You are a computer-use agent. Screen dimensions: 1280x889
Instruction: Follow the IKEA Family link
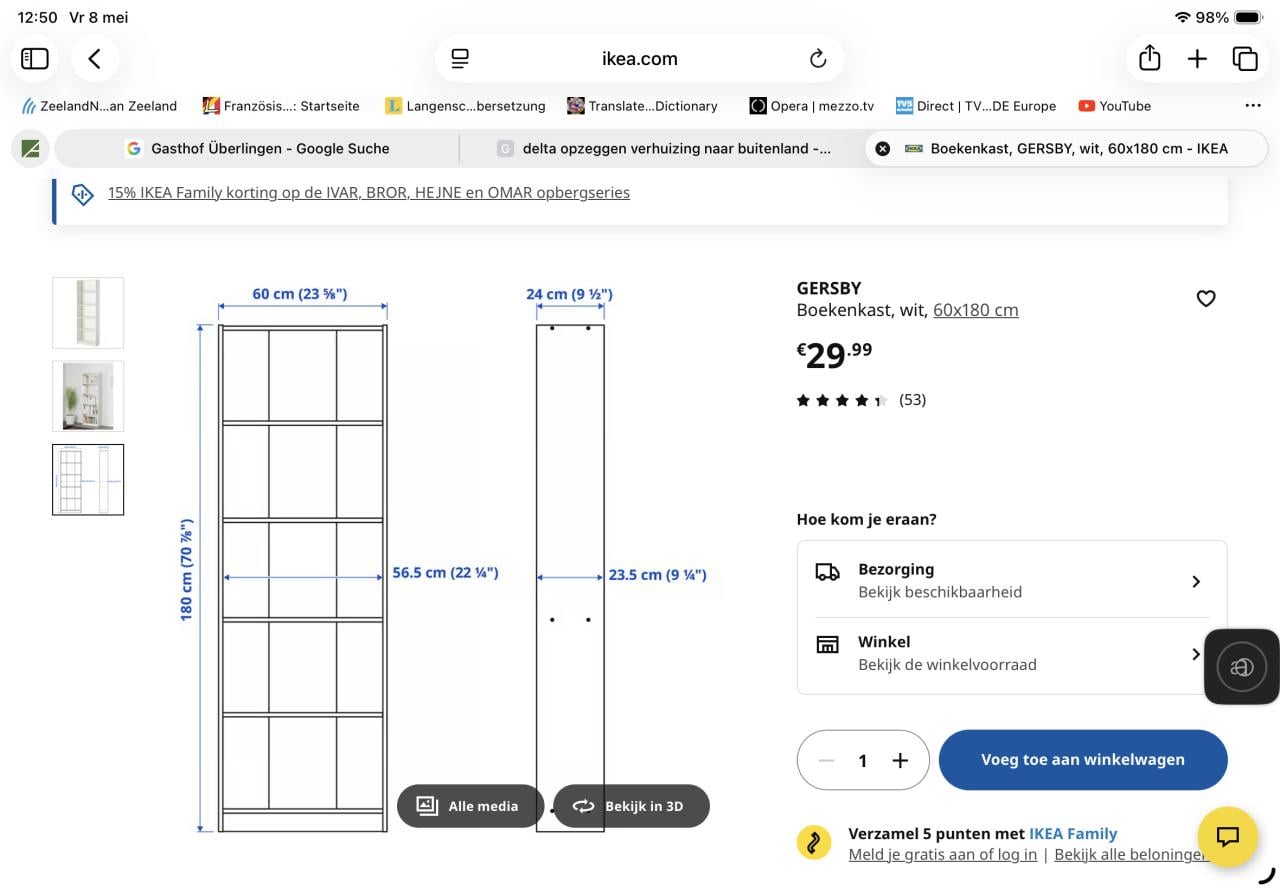coord(1073,833)
